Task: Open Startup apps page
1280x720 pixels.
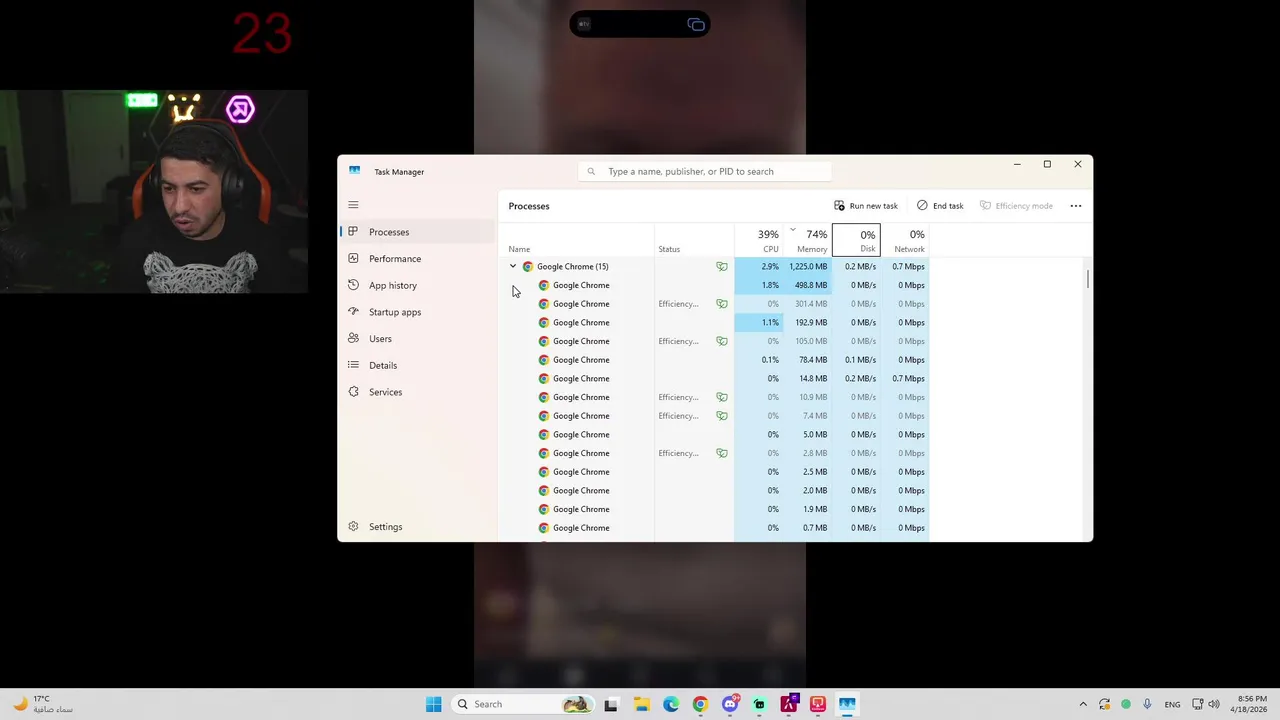Action: (416, 312)
